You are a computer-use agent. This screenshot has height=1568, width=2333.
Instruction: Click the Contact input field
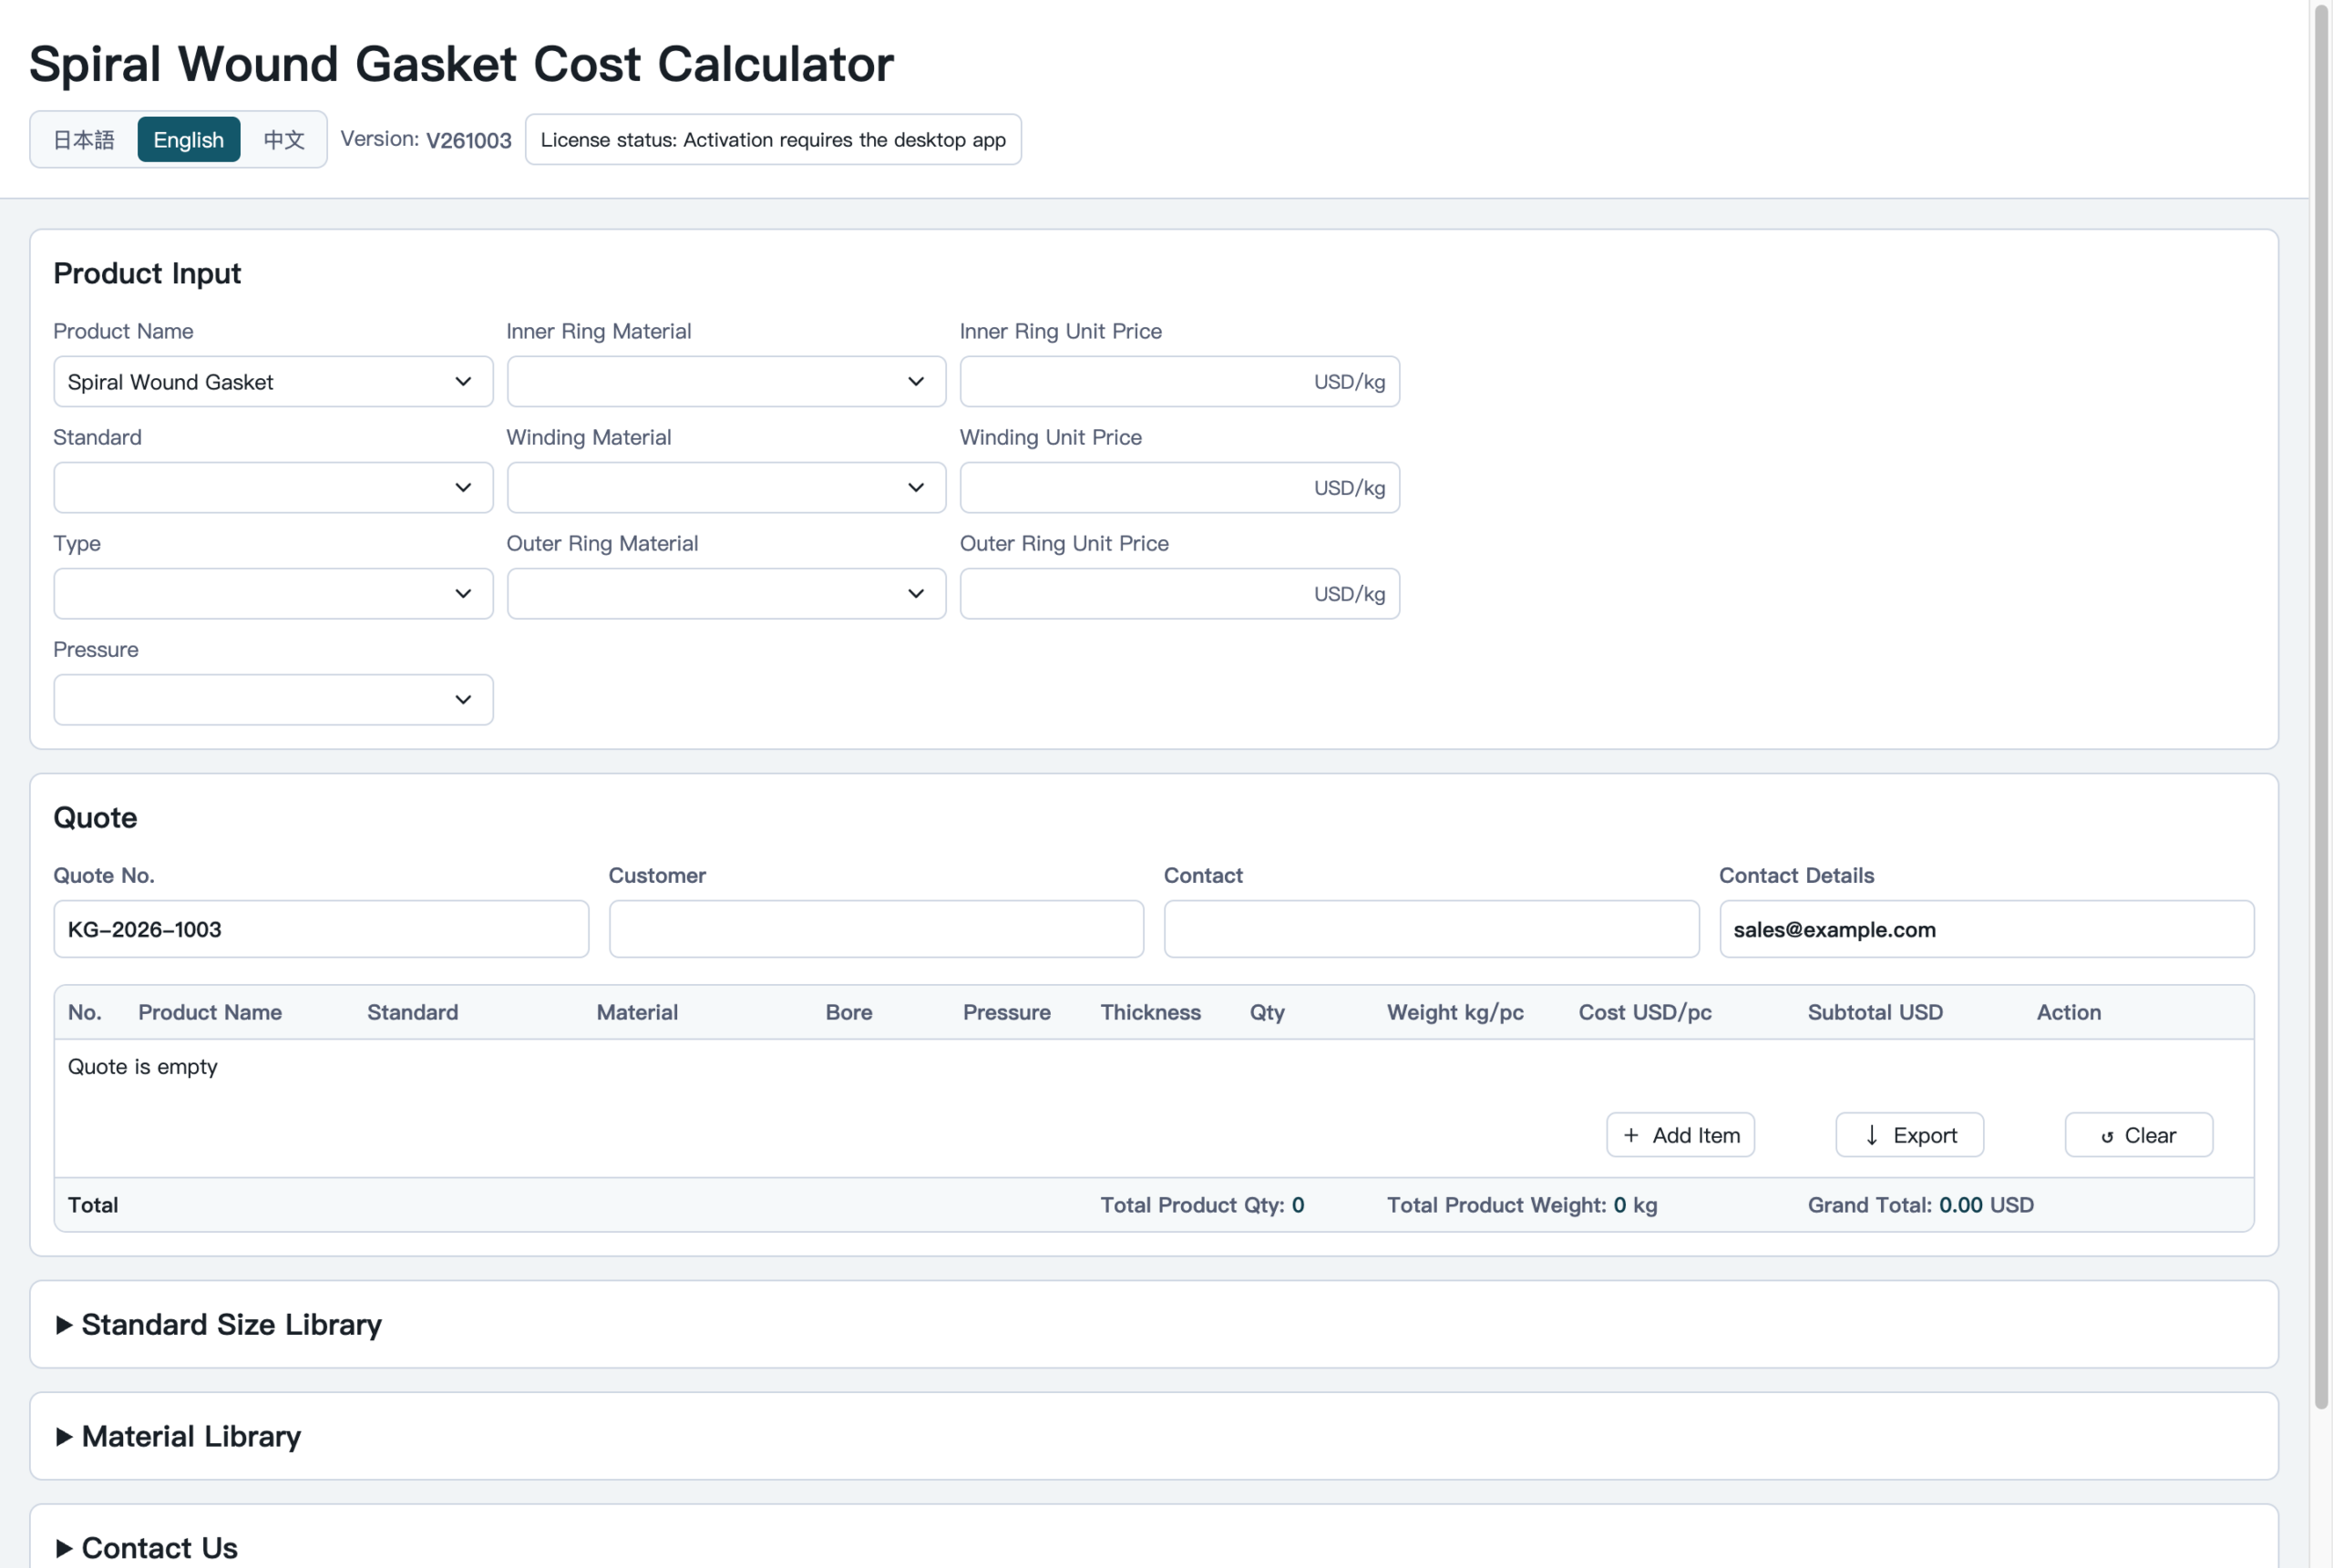click(x=1431, y=929)
